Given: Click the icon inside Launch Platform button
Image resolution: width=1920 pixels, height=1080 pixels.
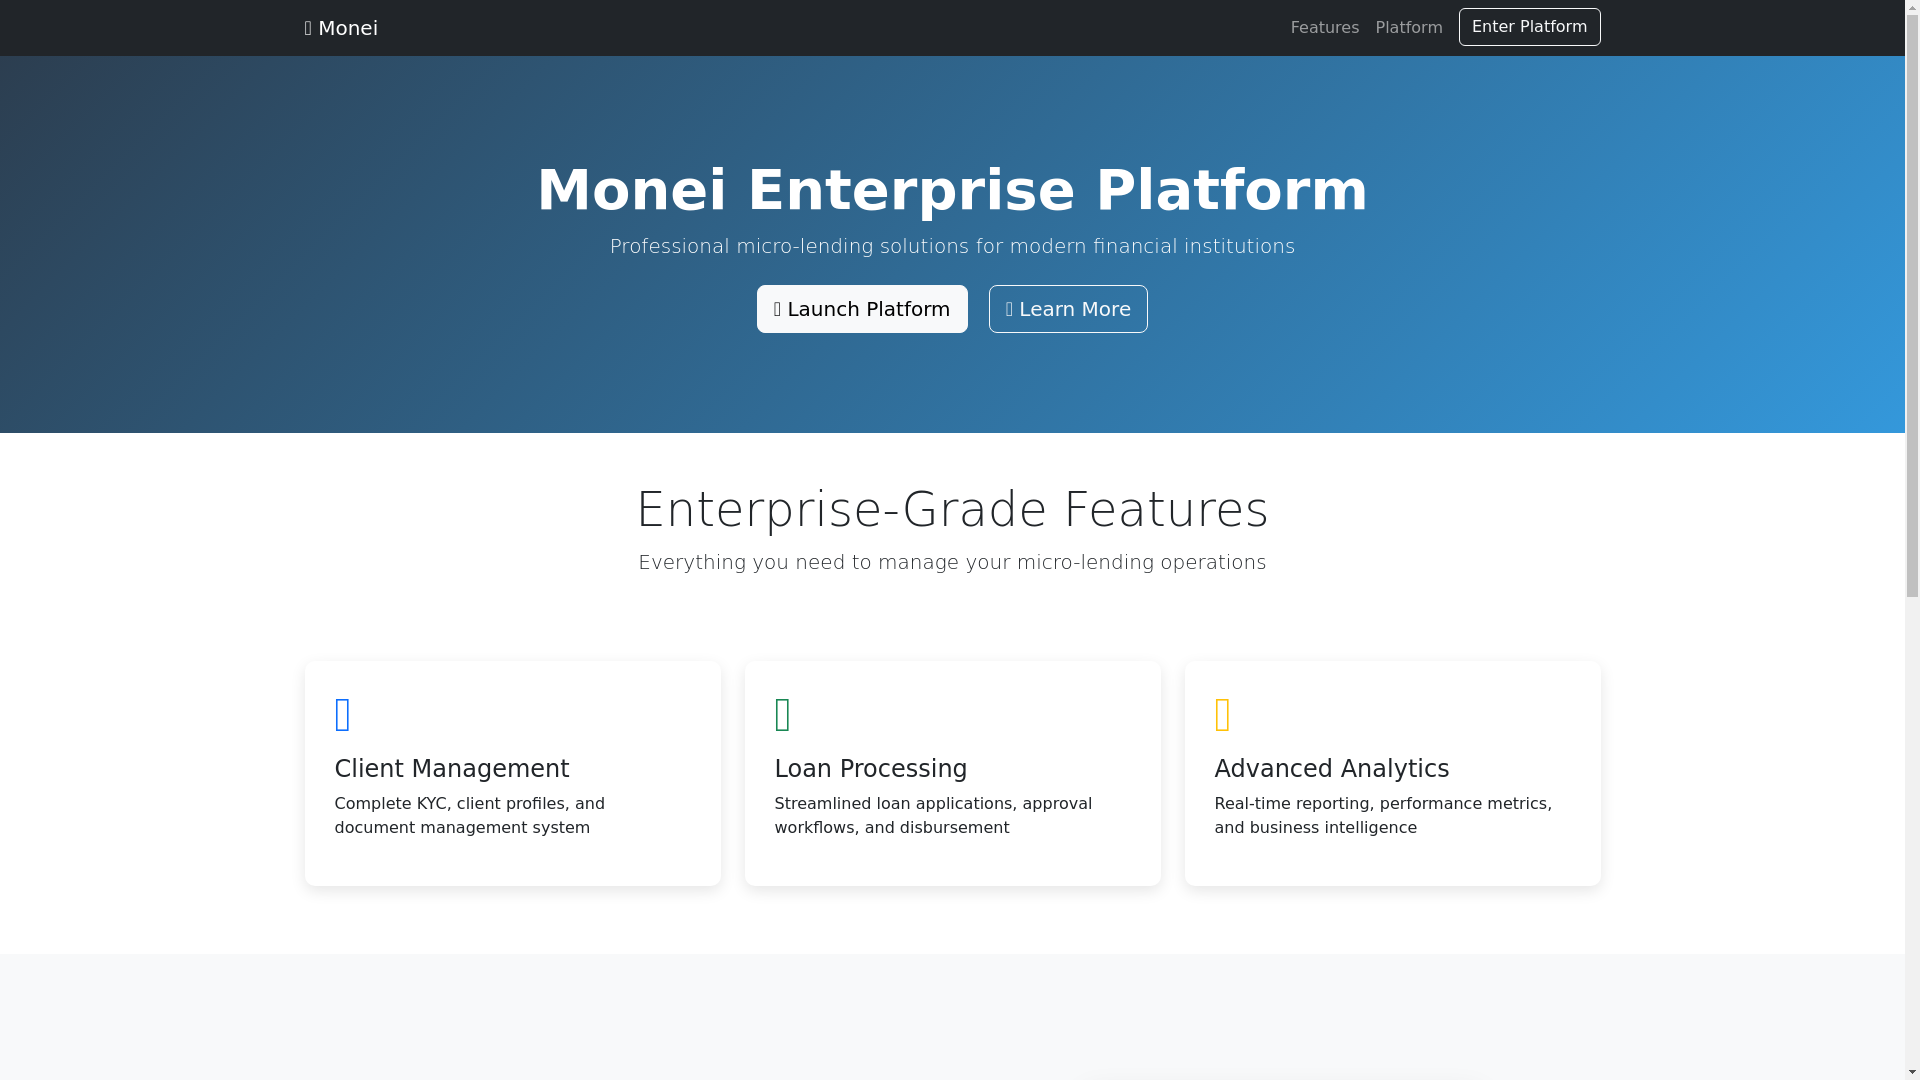Looking at the screenshot, I should [778, 309].
